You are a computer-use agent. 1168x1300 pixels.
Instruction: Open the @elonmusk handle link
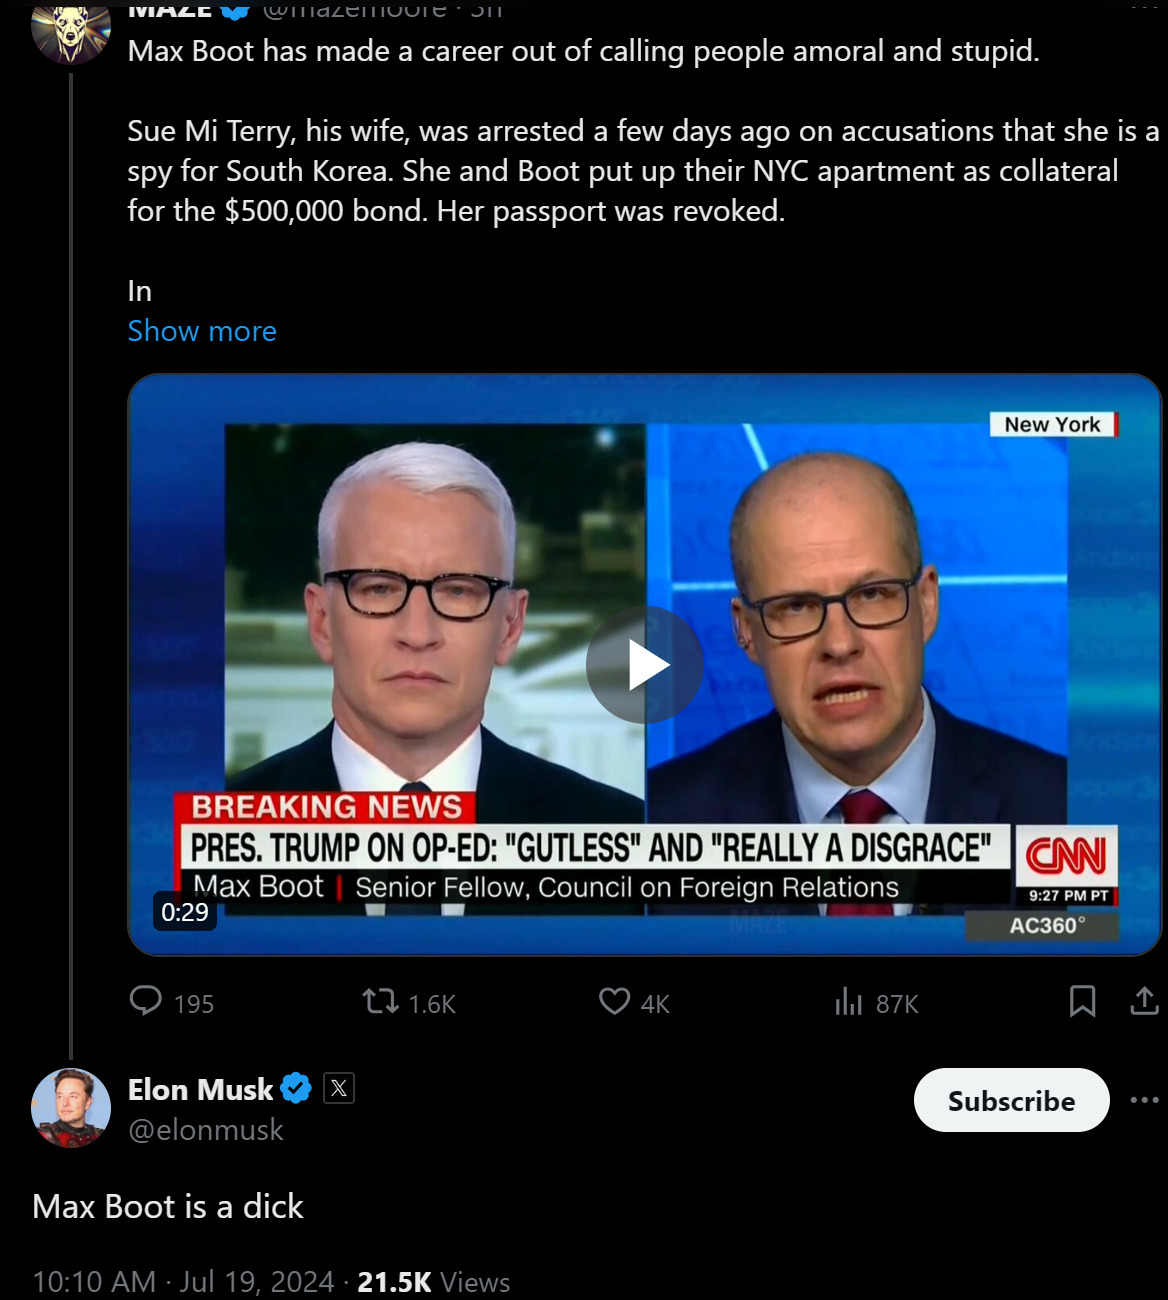[x=206, y=1130]
